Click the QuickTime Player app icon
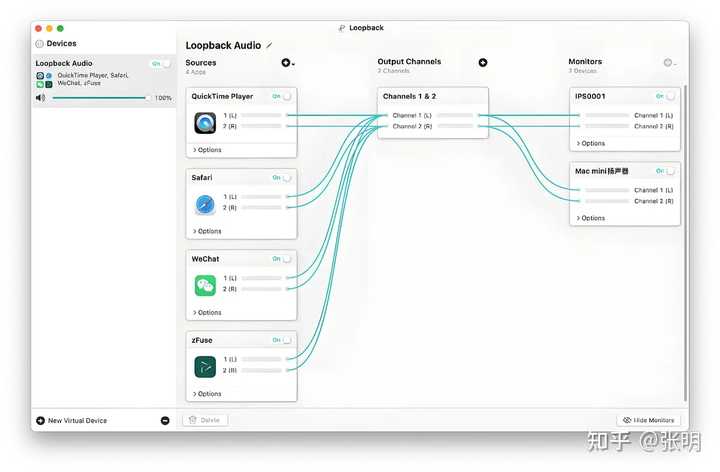This screenshot has height=472, width=720. click(205, 123)
